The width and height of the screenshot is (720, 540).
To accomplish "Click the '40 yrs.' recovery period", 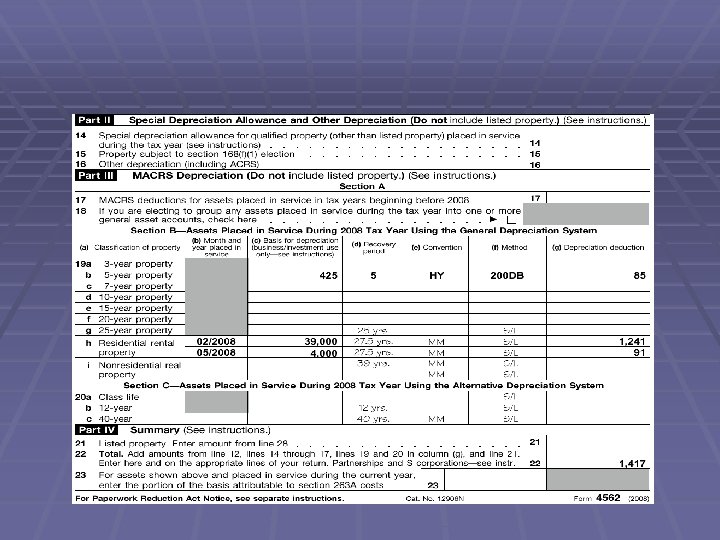I will coord(373,419).
